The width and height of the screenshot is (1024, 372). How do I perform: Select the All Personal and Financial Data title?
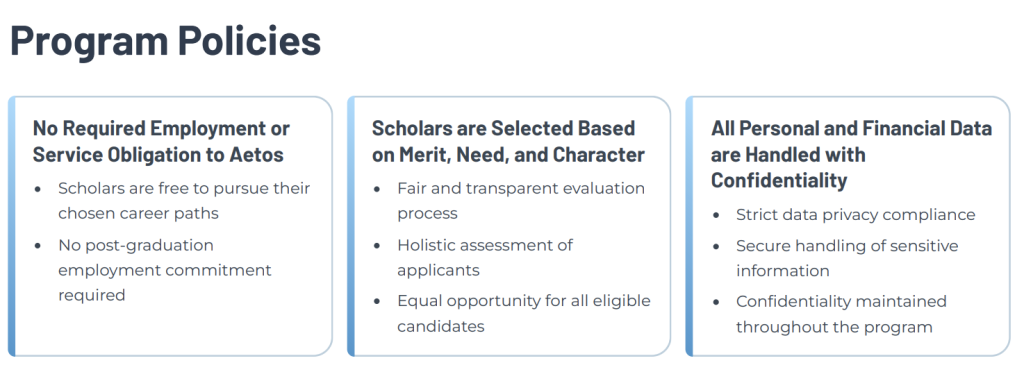tap(851, 154)
